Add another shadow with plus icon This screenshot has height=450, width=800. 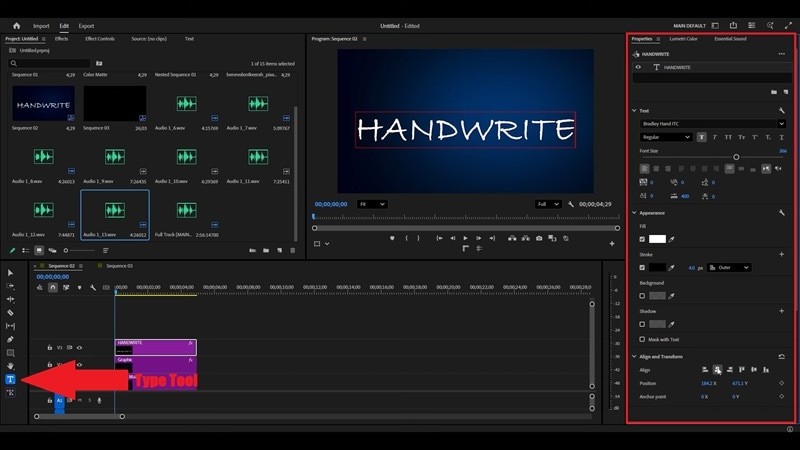(782, 311)
